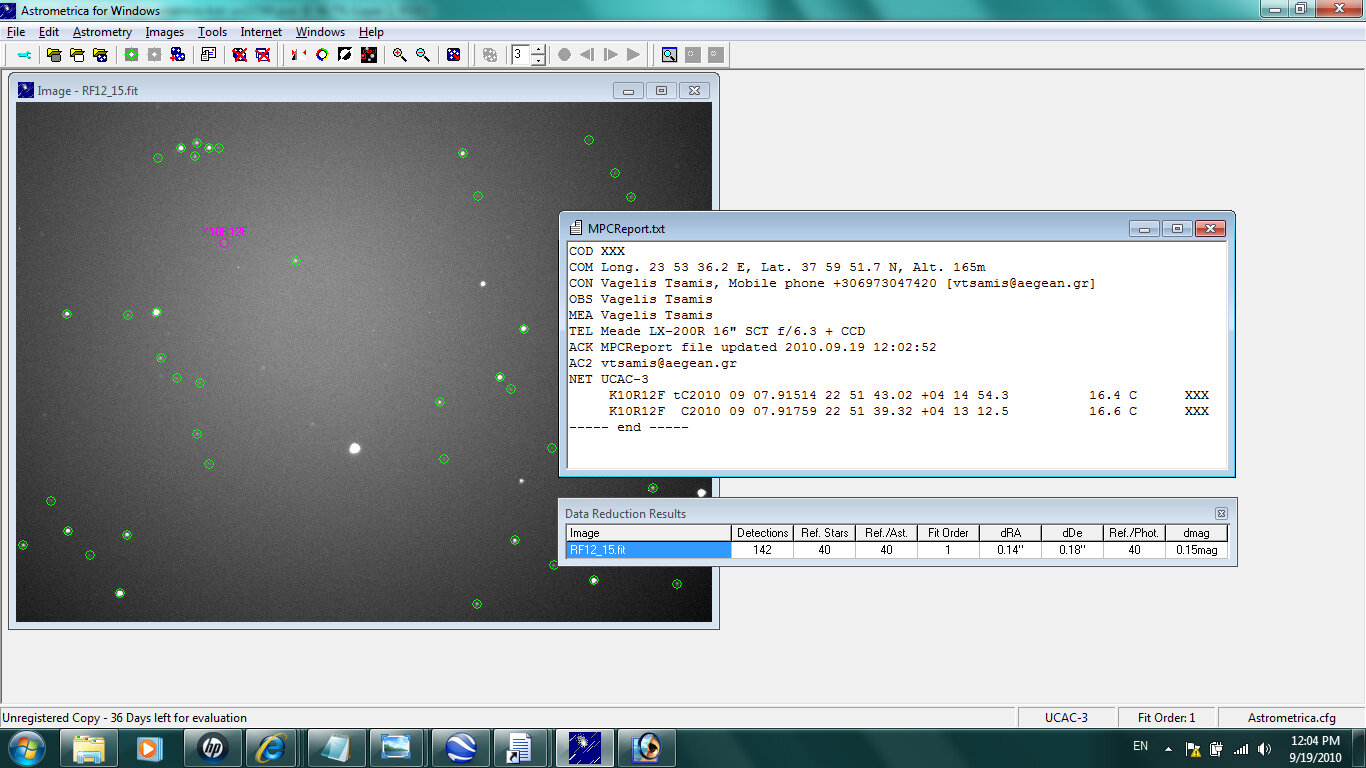1366x768 pixels.
Task: Click the toolbar number field showing 3
Action: coord(520,55)
